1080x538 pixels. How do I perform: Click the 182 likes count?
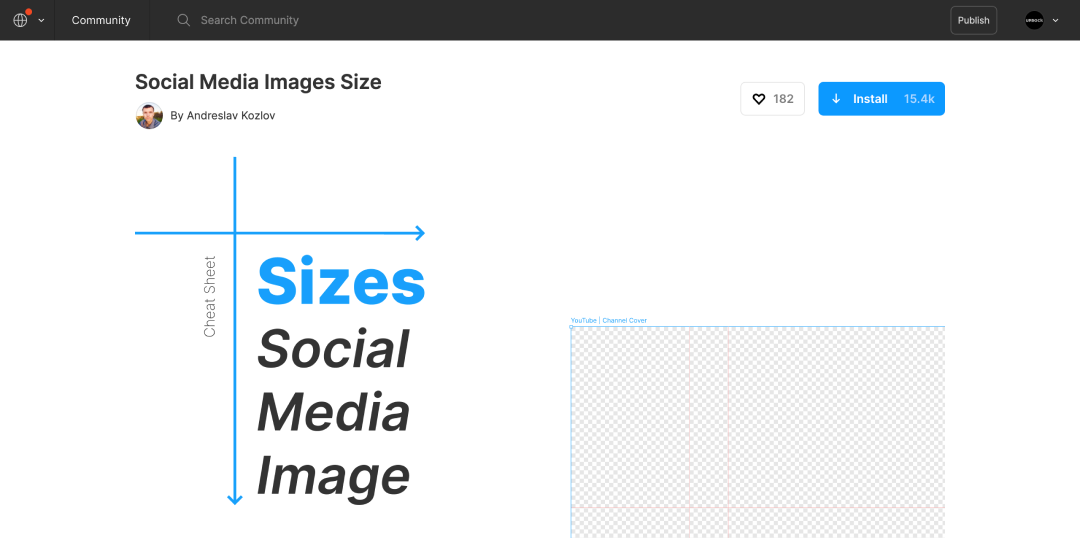783,99
